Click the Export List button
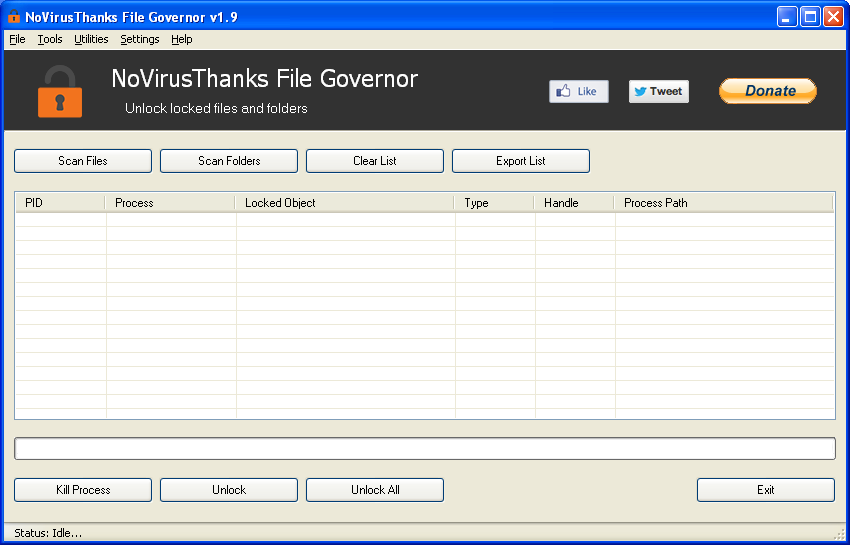 520,161
